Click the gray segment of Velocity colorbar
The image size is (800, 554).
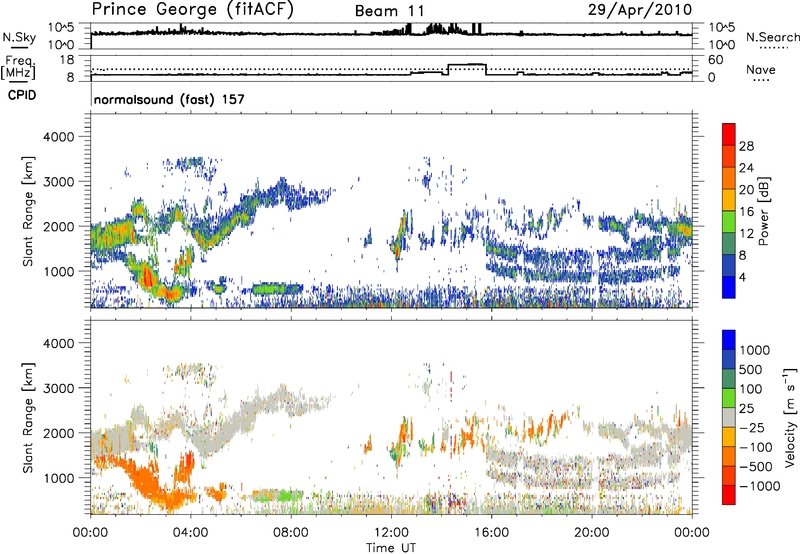pos(729,417)
